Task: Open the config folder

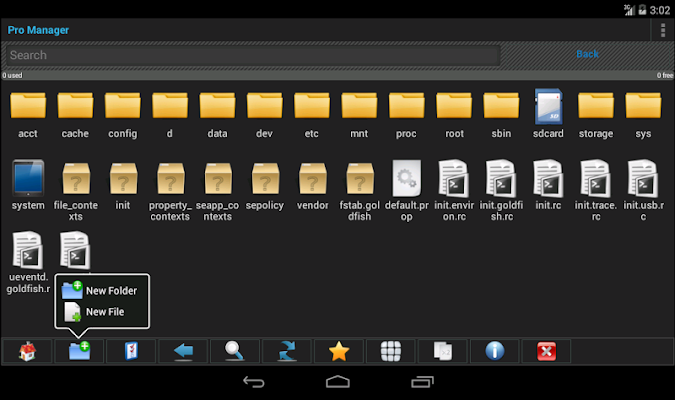Action: pyautogui.click(x=123, y=115)
